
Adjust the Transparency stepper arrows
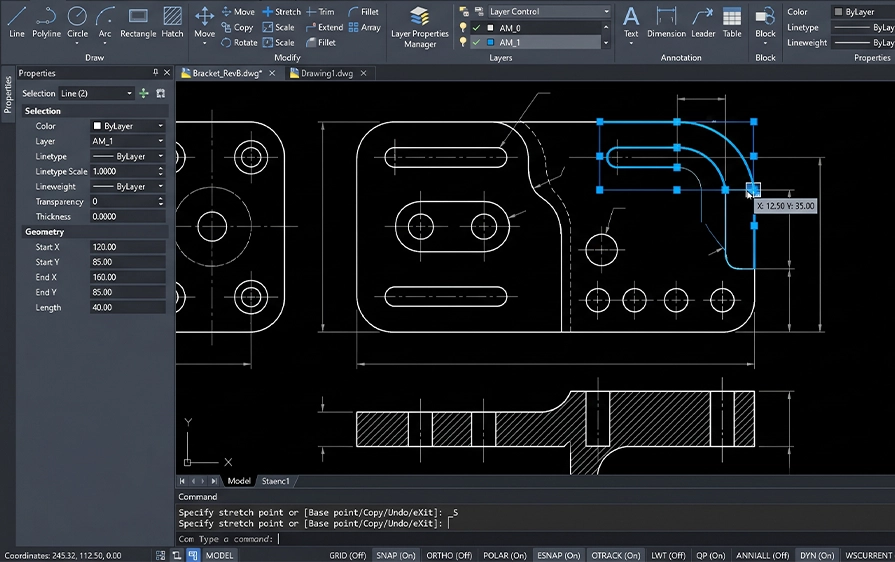[x=160, y=201]
